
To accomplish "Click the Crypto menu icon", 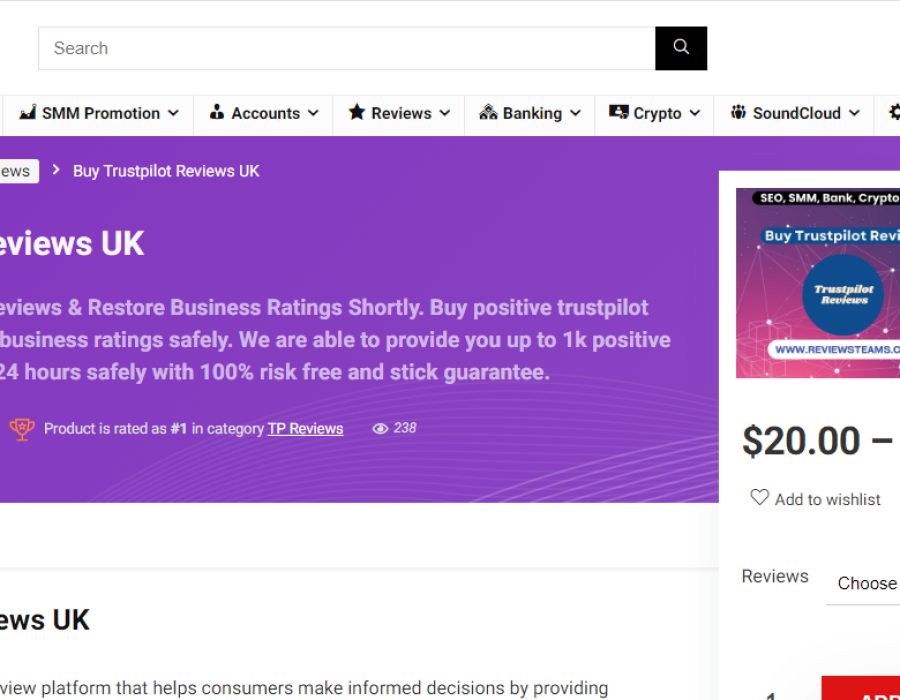I will [x=619, y=113].
